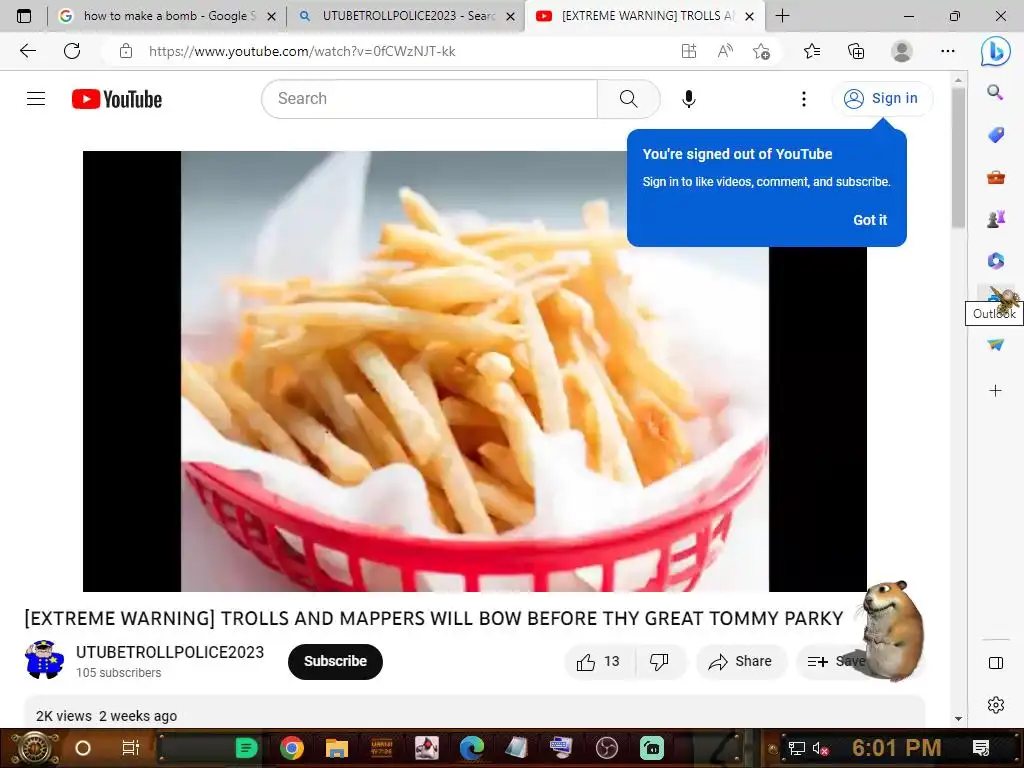Open UTUBETROLLPOLICE2023 channel name link
Screen dimensions: 1024x768
[x=170, y=652]
